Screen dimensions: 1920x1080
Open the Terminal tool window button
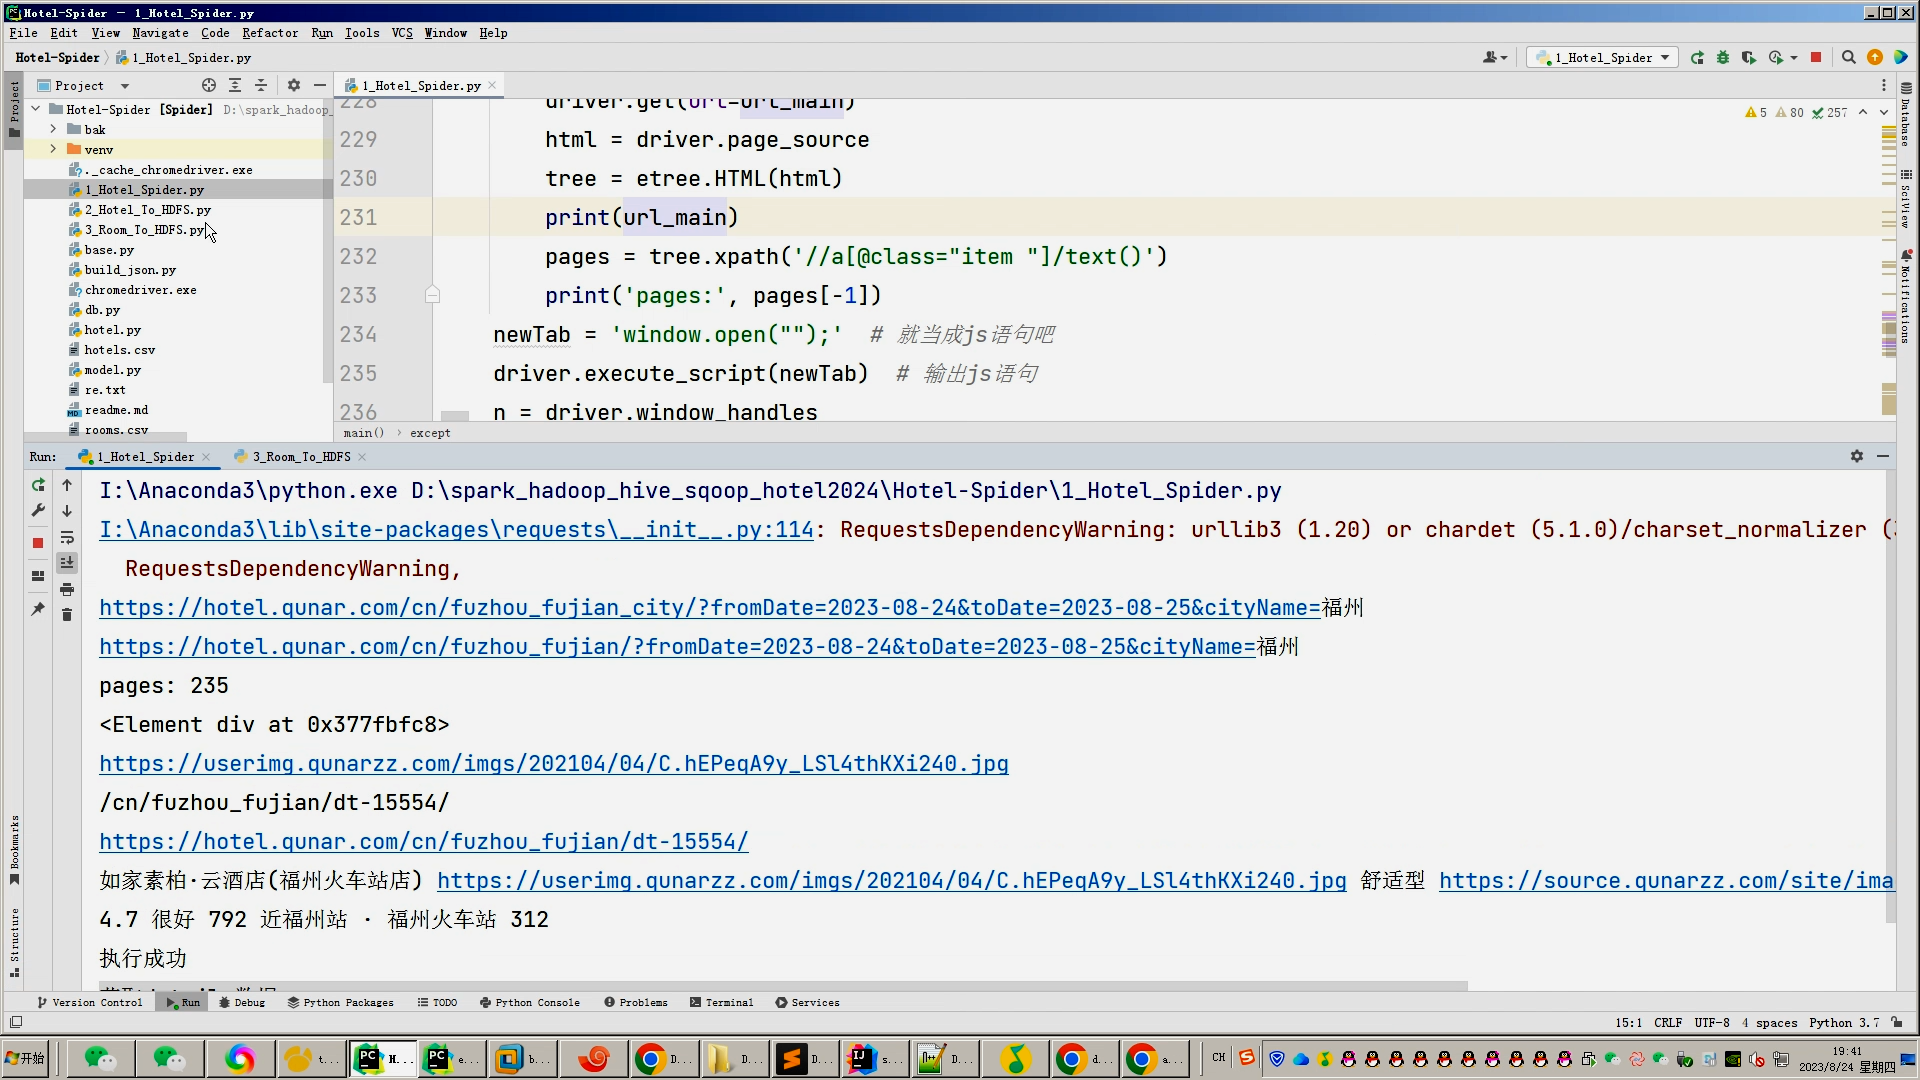pyautogui.click(x=721, y=1002)
